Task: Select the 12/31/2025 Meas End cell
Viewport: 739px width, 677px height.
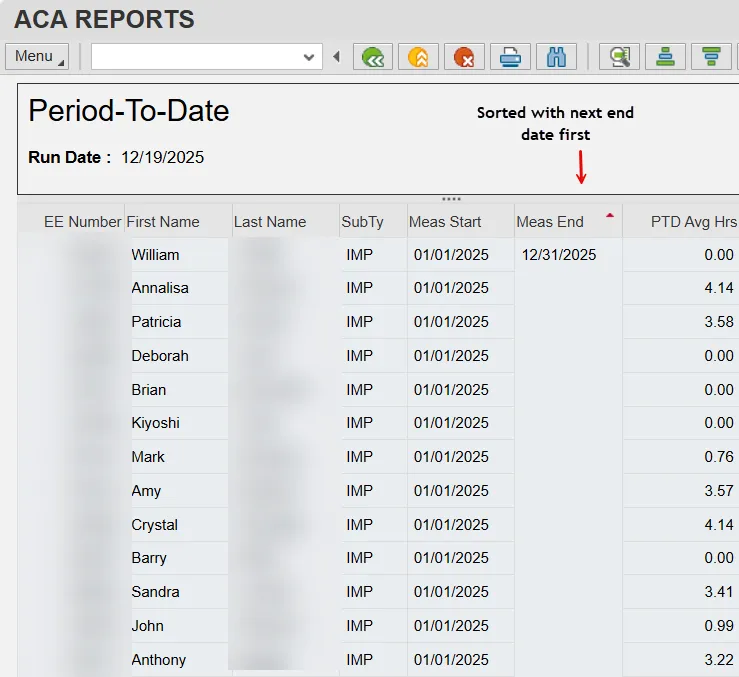Action: tap(559, 255)
